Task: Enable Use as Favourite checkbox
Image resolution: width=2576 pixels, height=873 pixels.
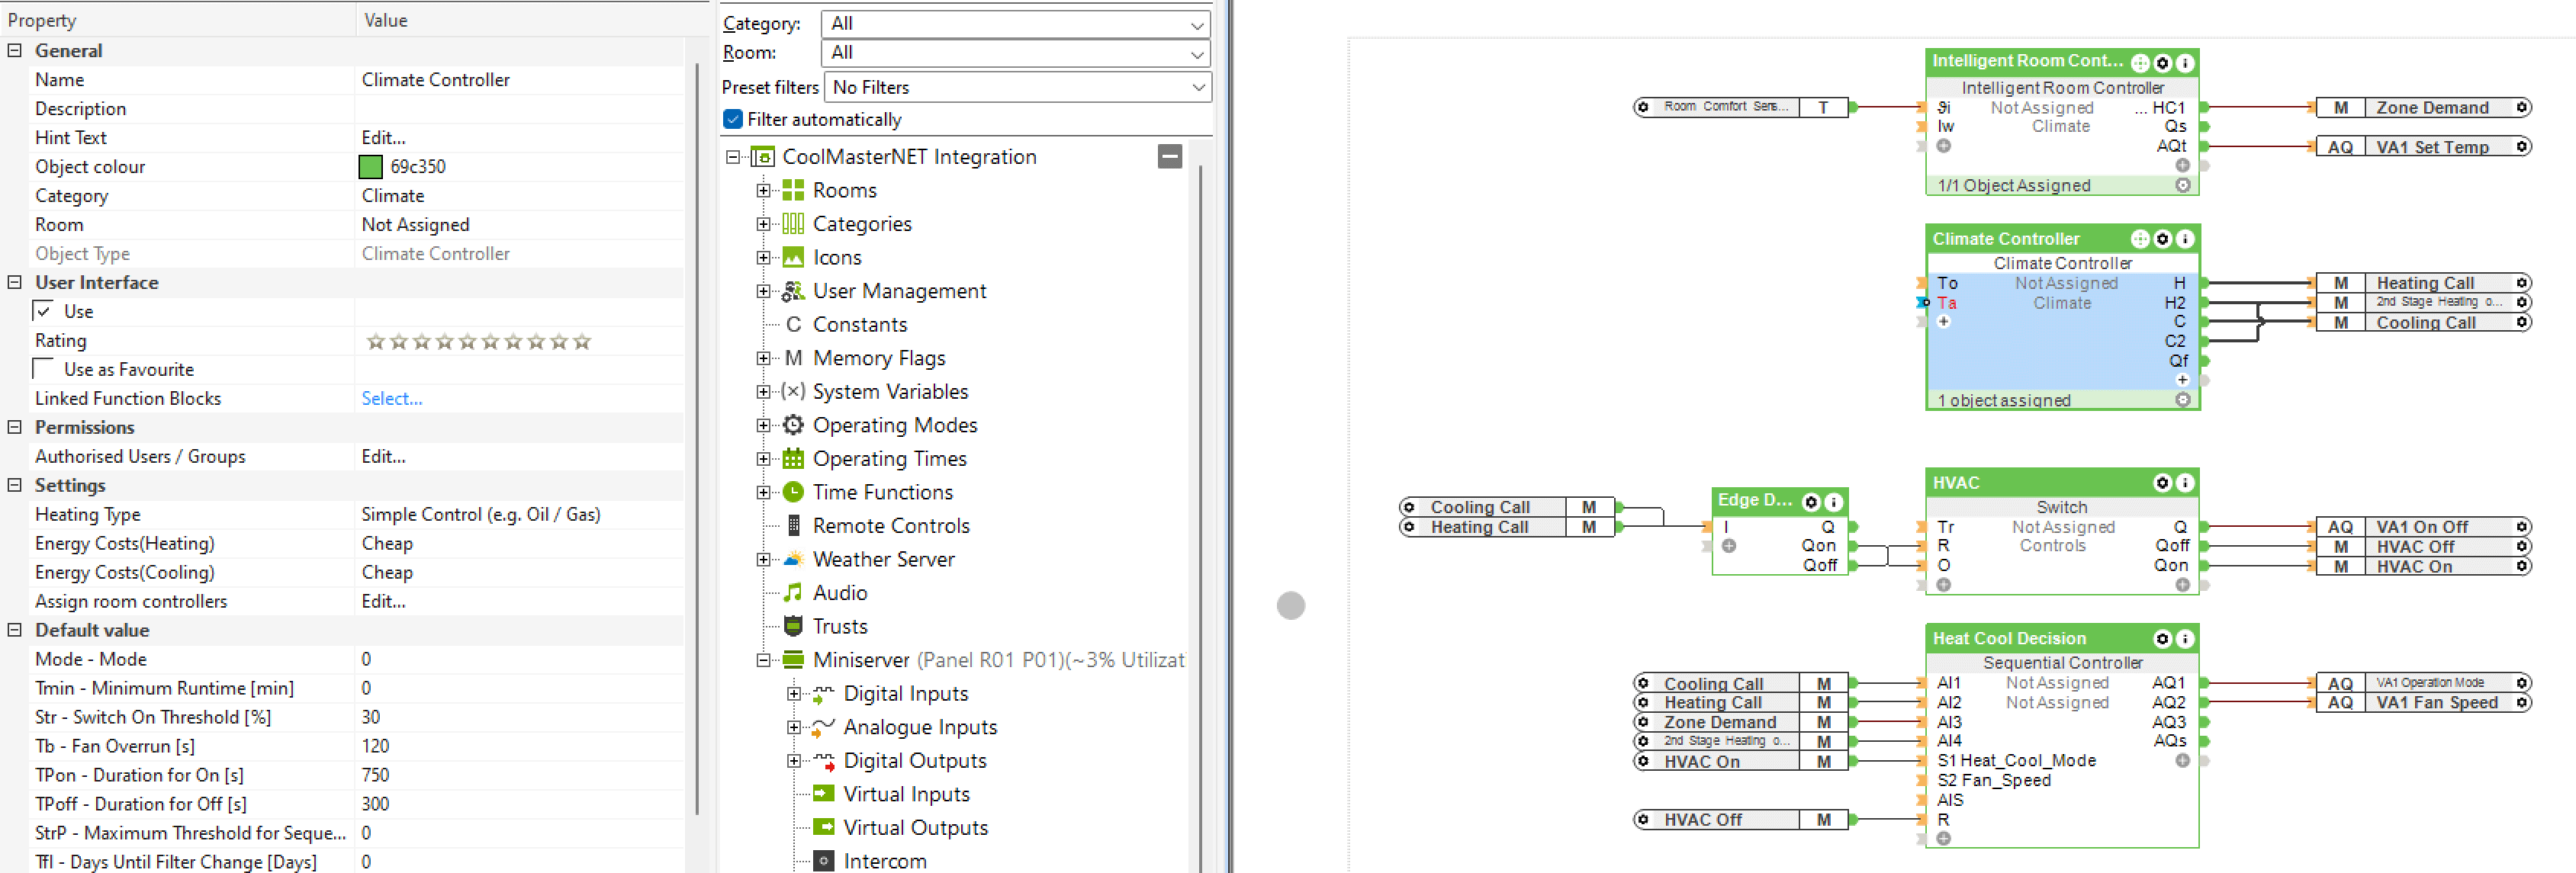Action: (44, 369)
